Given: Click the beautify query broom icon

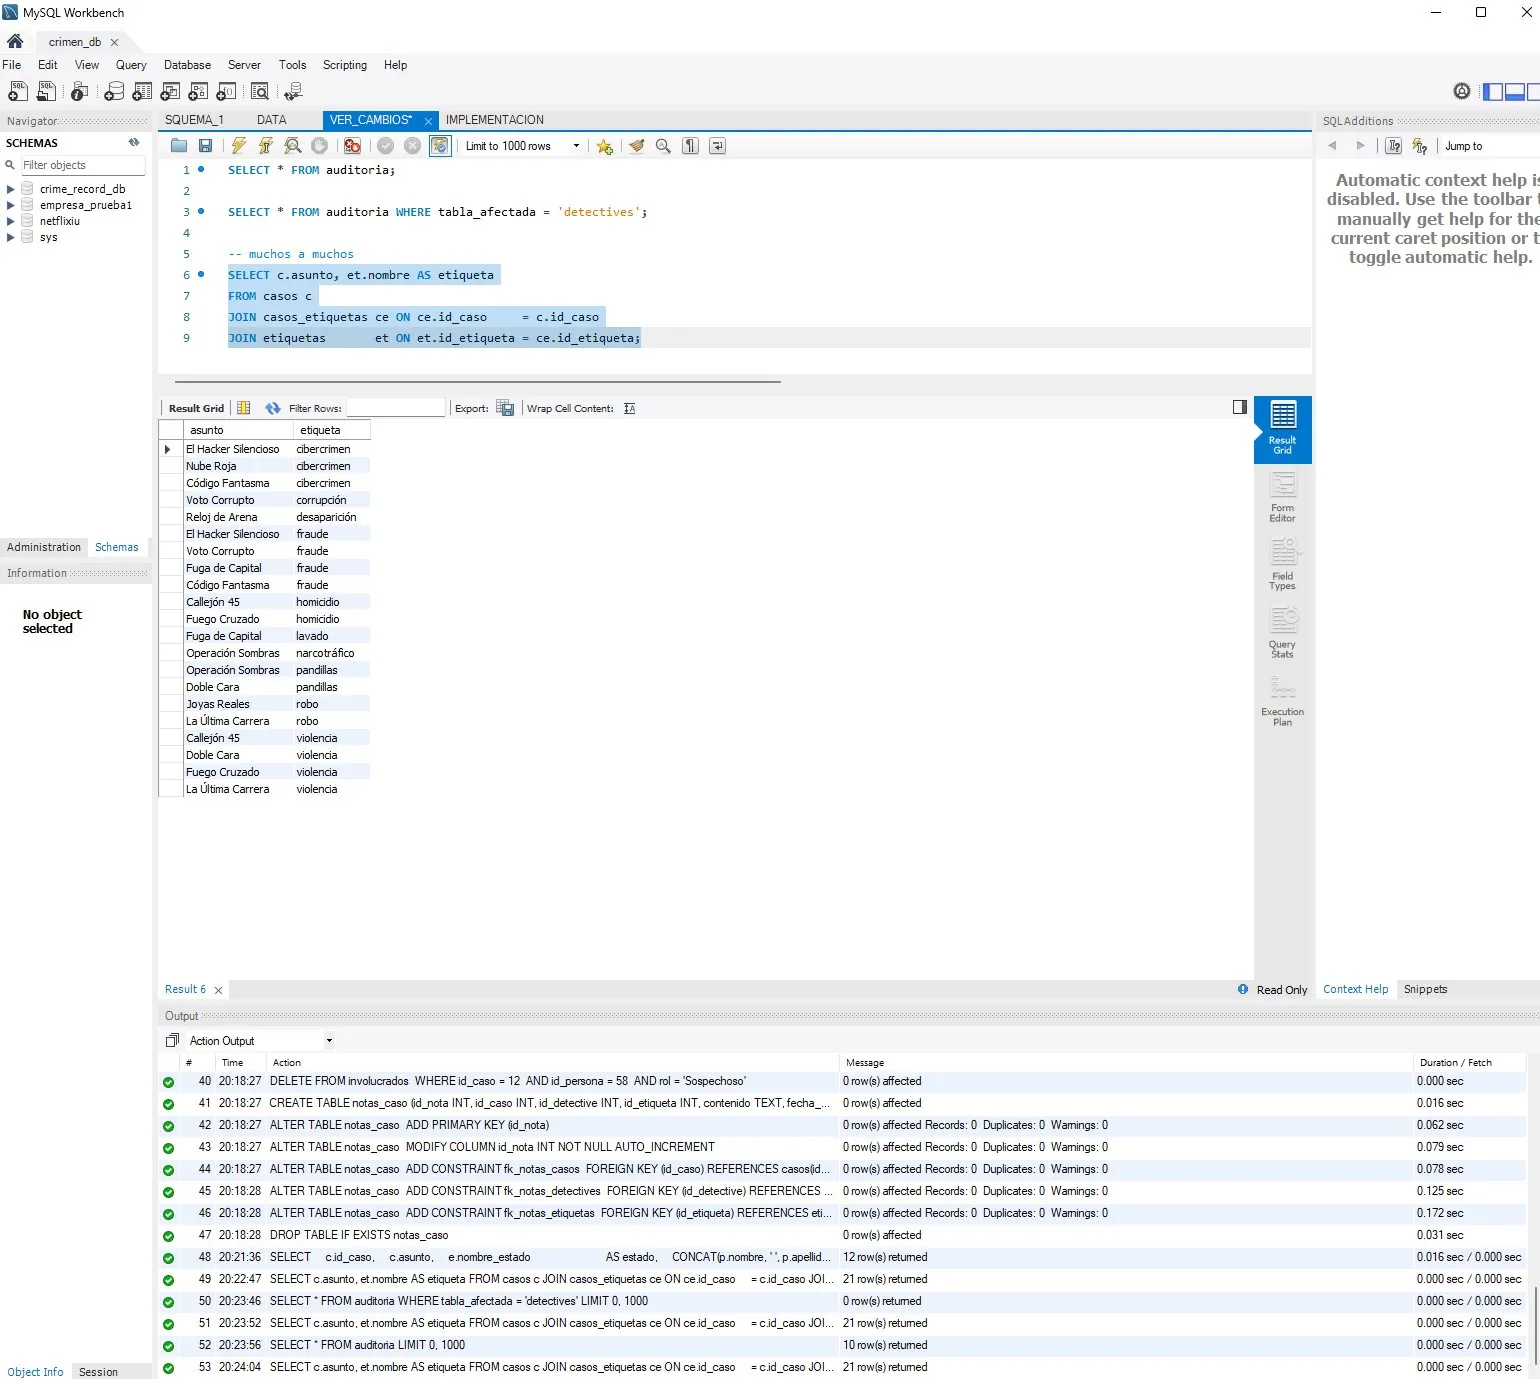Looking at the screenshot, I should point(636,146).
